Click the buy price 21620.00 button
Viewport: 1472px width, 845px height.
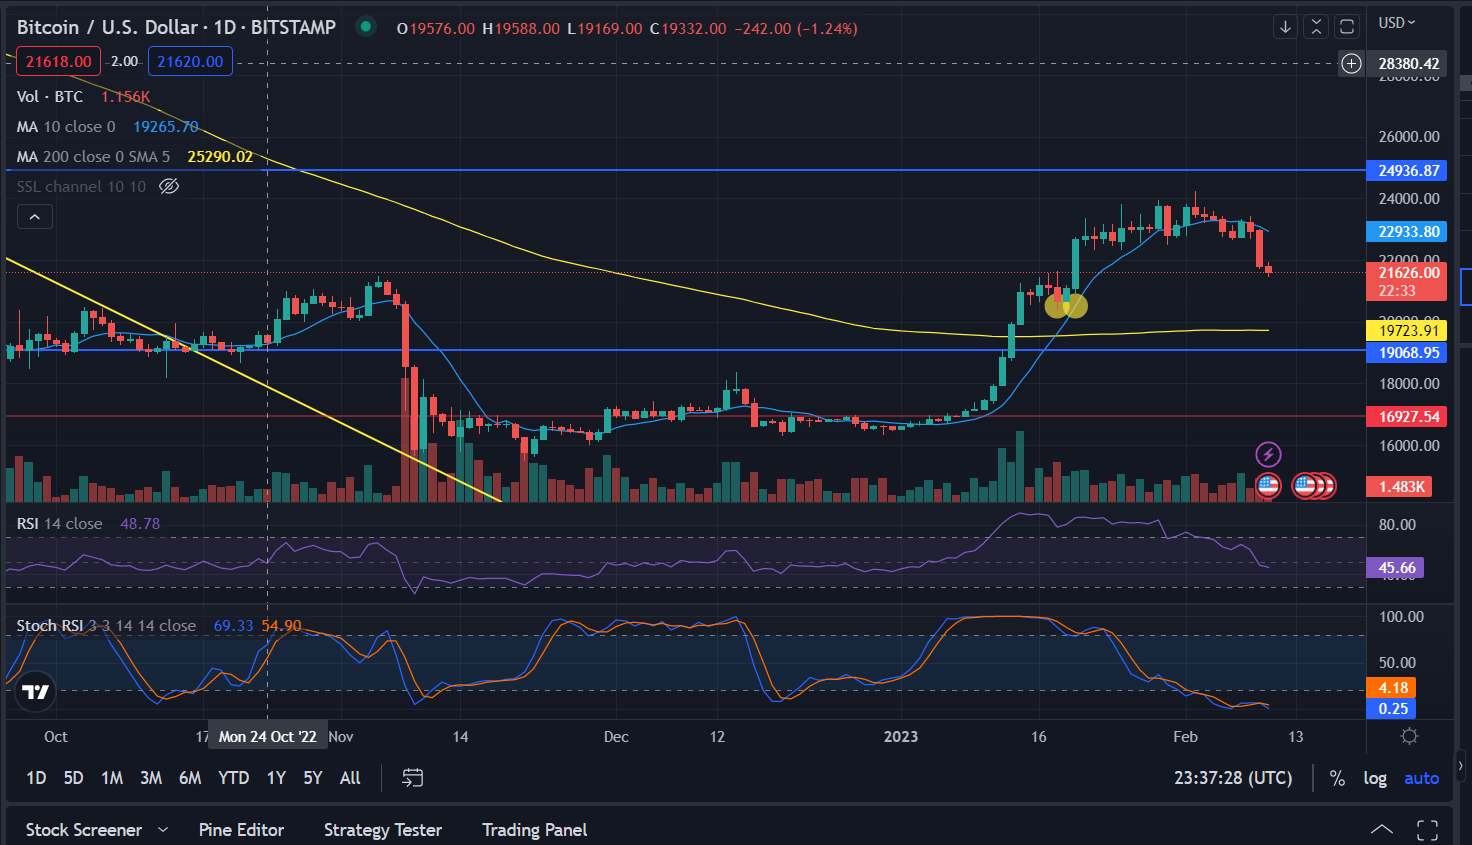coord(190,61)
